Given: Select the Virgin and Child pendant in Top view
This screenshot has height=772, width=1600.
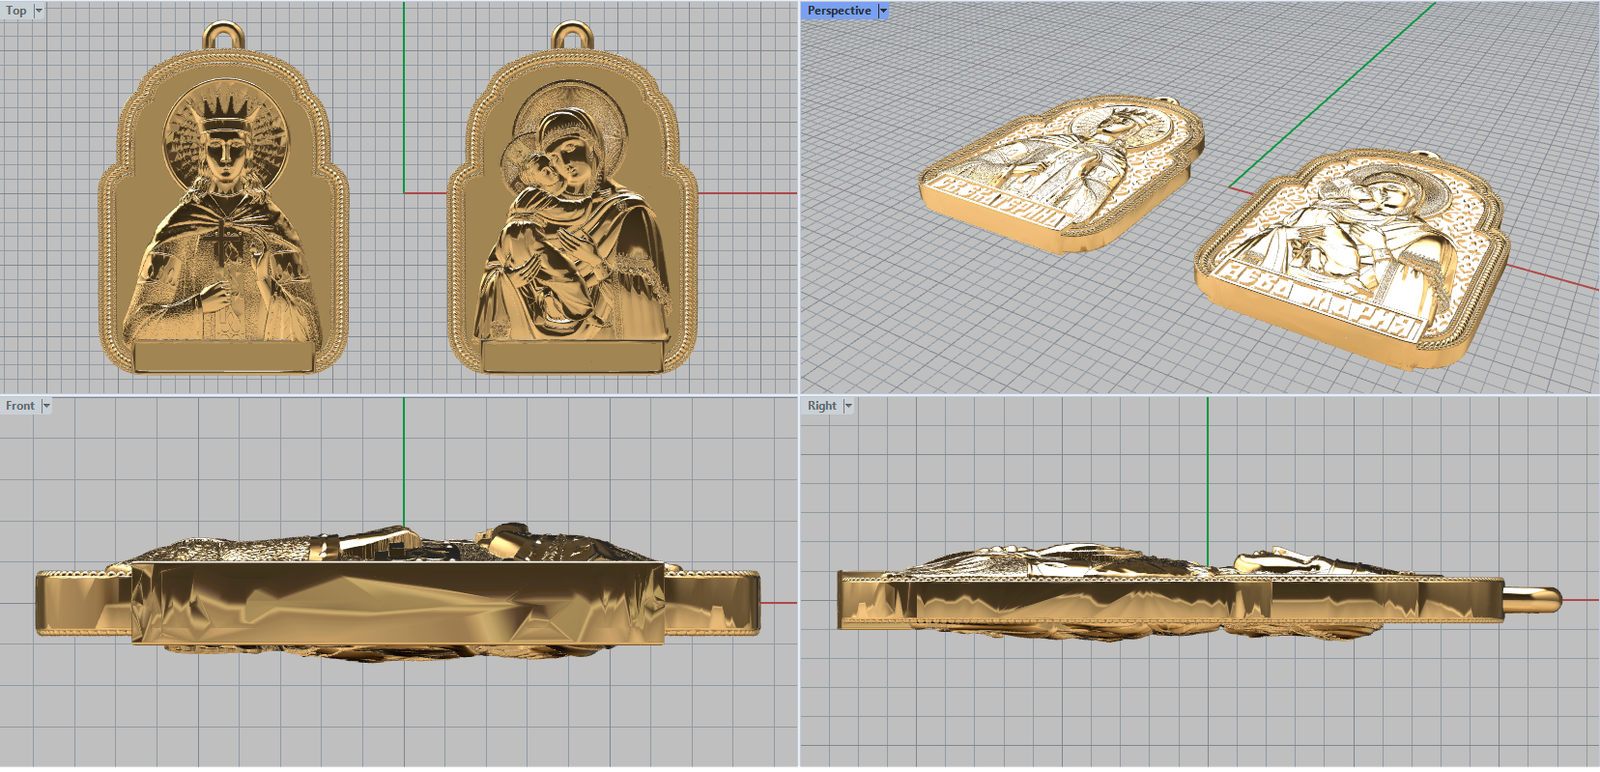Looking at the screenshot, I should (572, 220).
